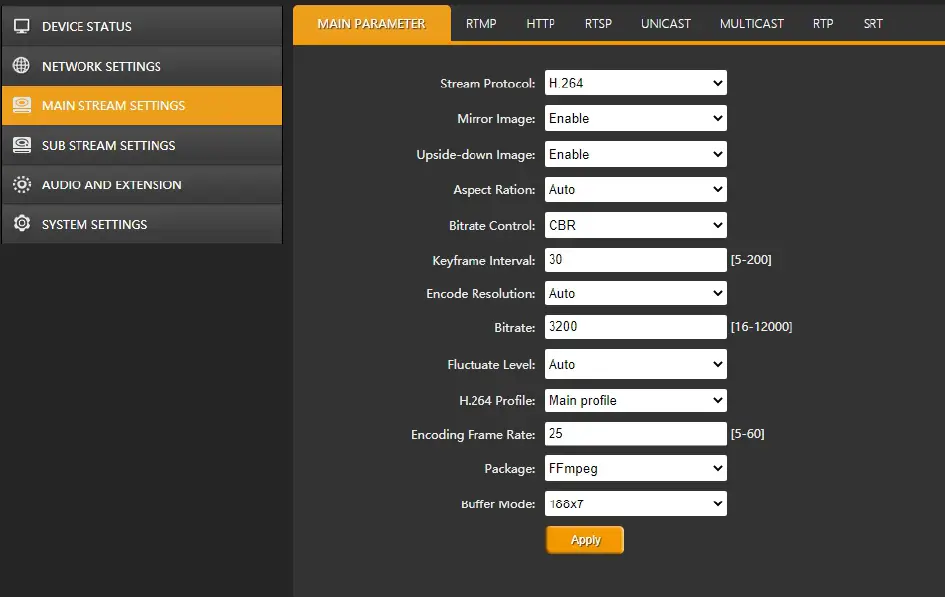Viewport: 945px width, 597px height.
Task: Switch to the Main Parameter tab
Action: (371, 24)
